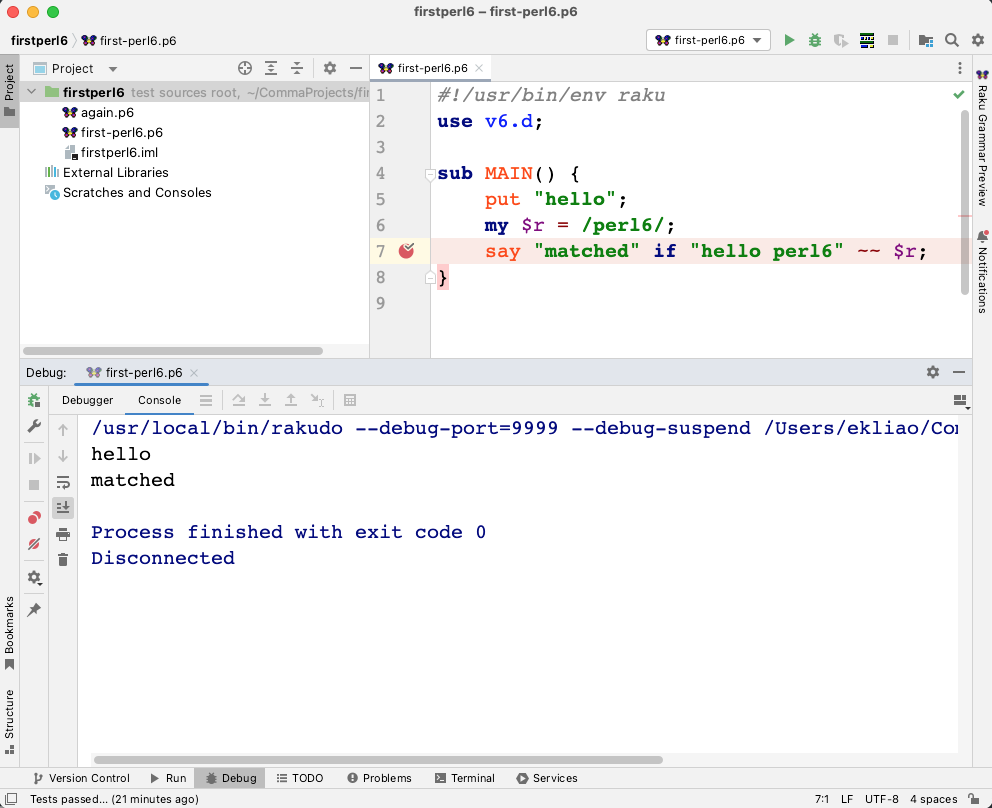The width and height of the screenshot is (992, 808).
Task: Hide the Project tool window
Action: (x=356, y=68)
